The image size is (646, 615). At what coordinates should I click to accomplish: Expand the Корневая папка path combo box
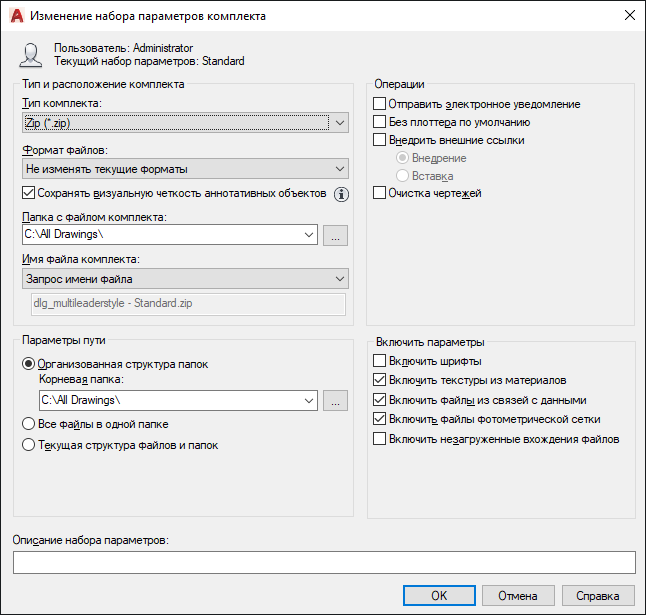click(178, 401)
